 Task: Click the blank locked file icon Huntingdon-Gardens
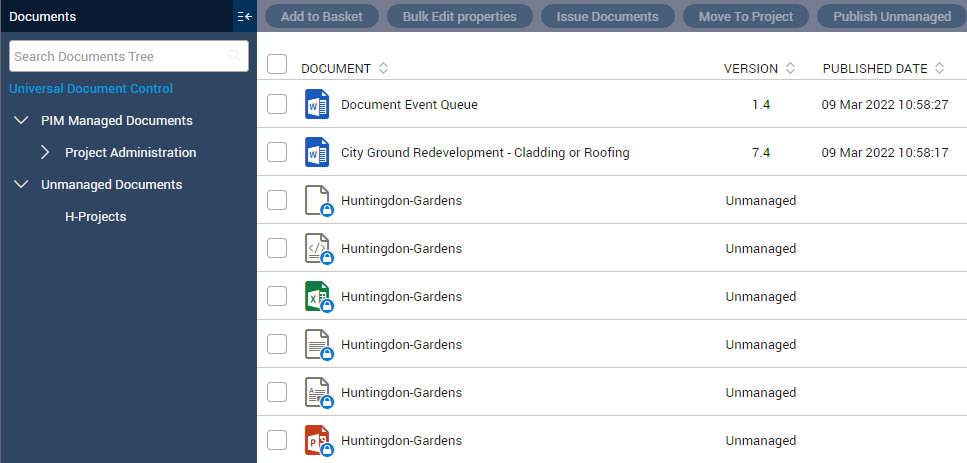(x=318, y=201)
